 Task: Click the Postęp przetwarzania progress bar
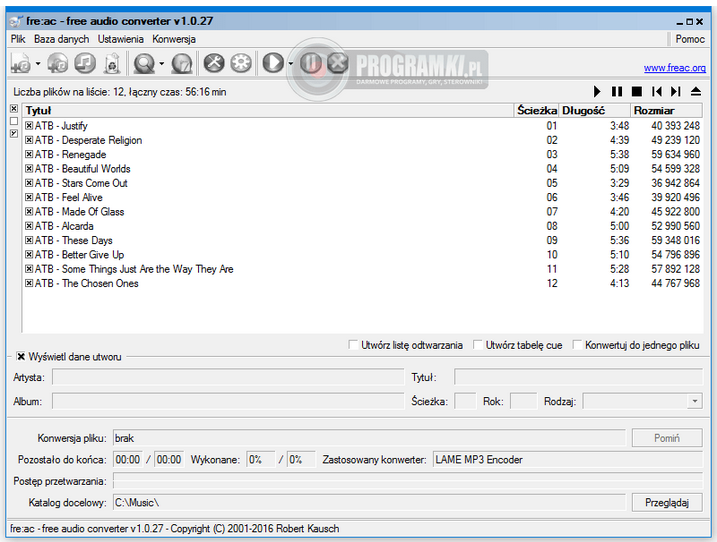pyautogui.click(x=407, y=481)
